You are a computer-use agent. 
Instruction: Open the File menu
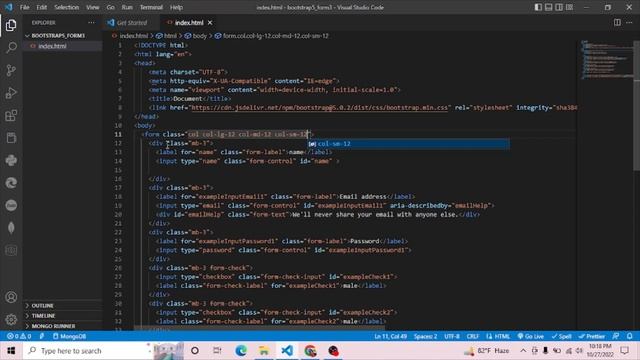(x=24, y=7)
